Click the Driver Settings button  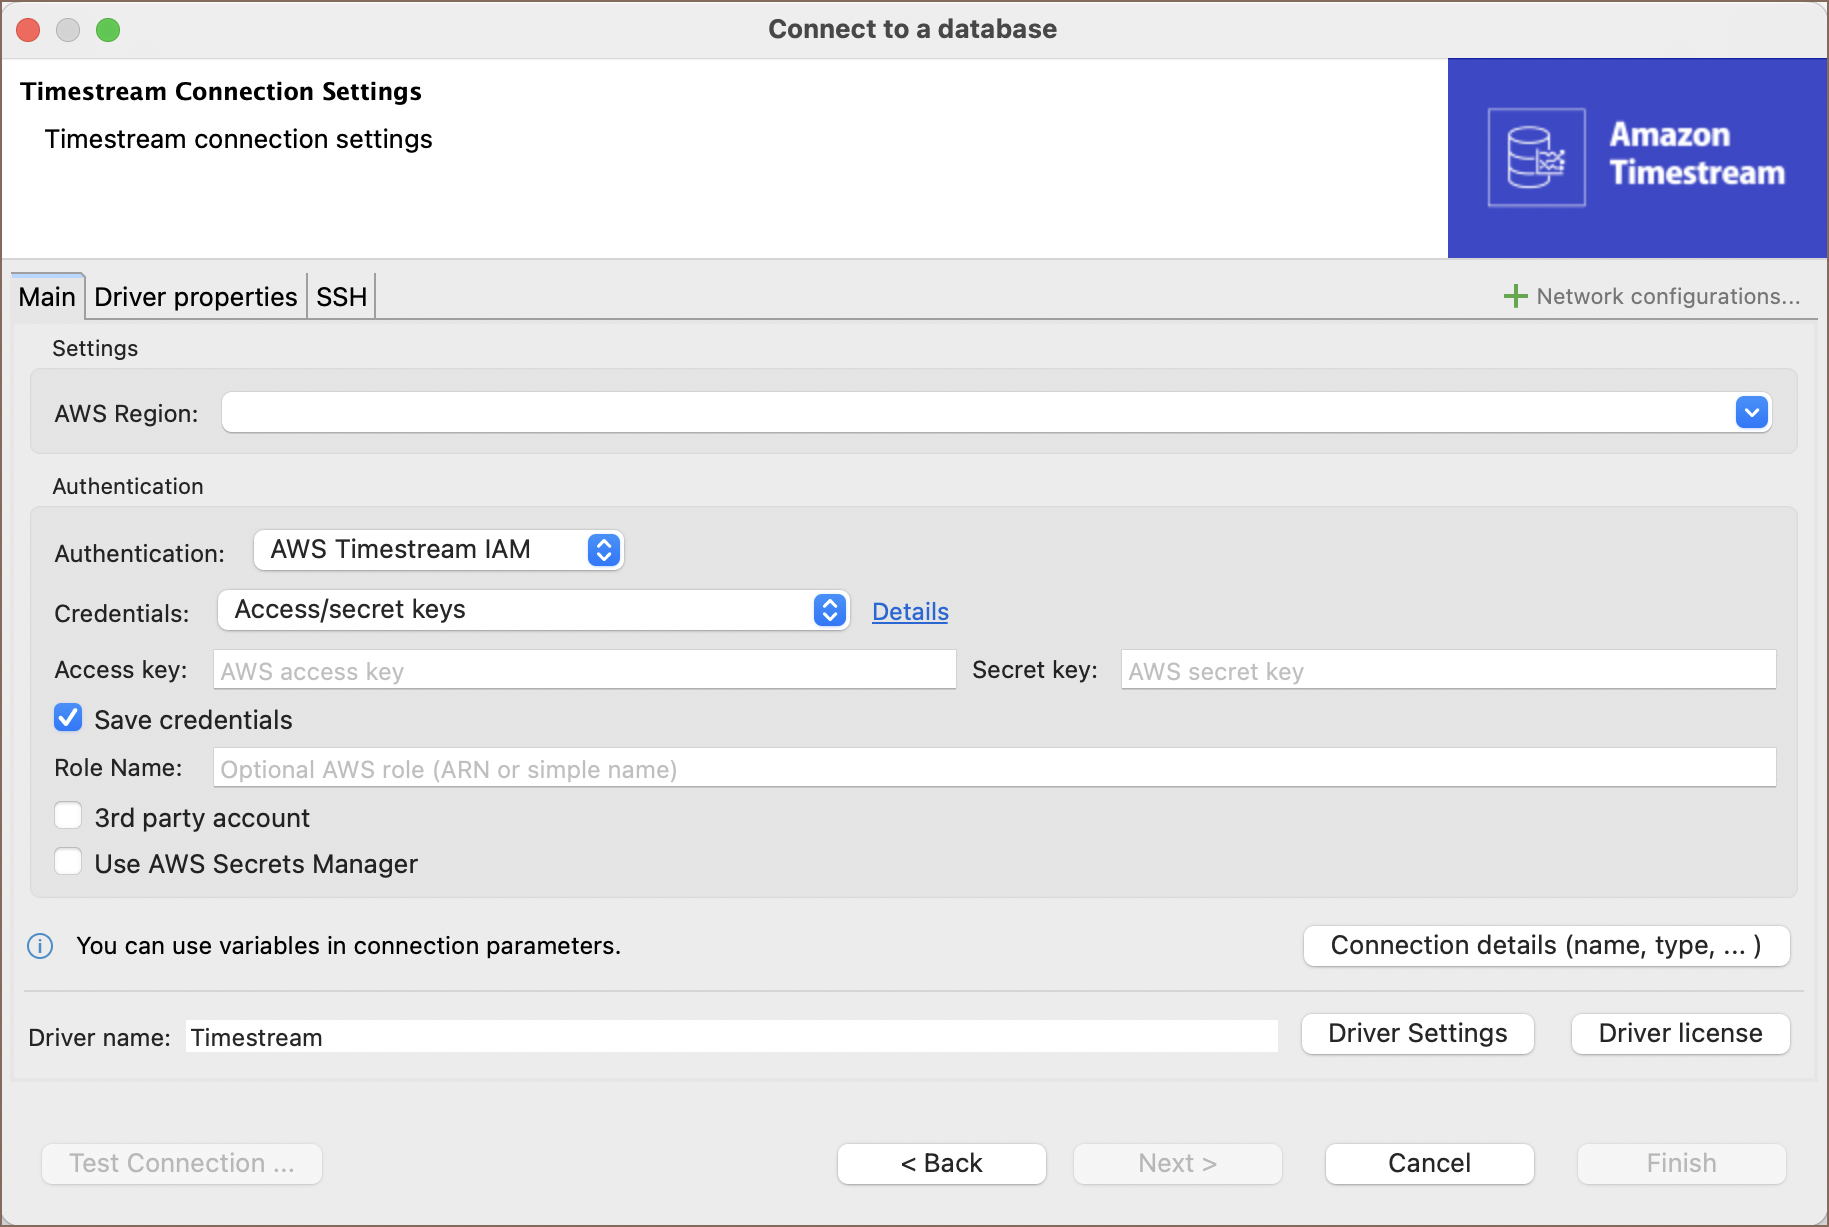(1417, 1033)
